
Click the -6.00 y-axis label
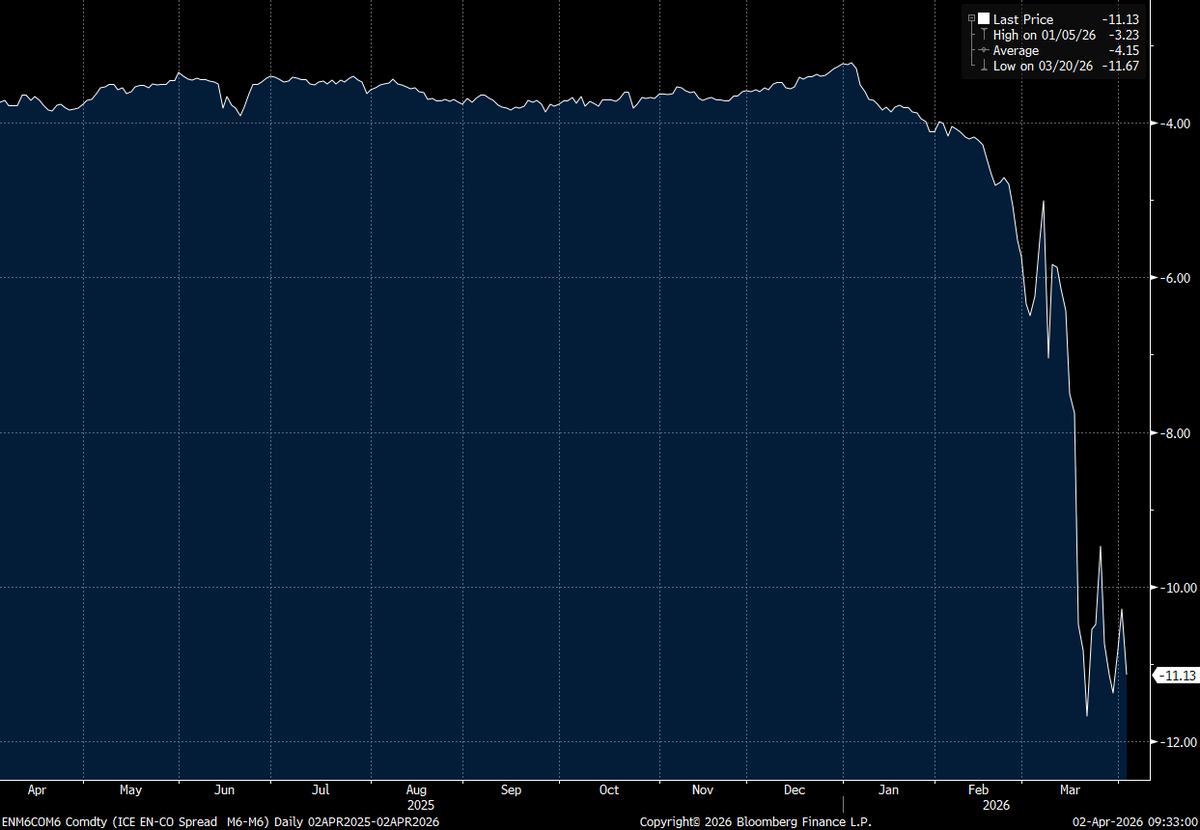[x=1175, y=278]
